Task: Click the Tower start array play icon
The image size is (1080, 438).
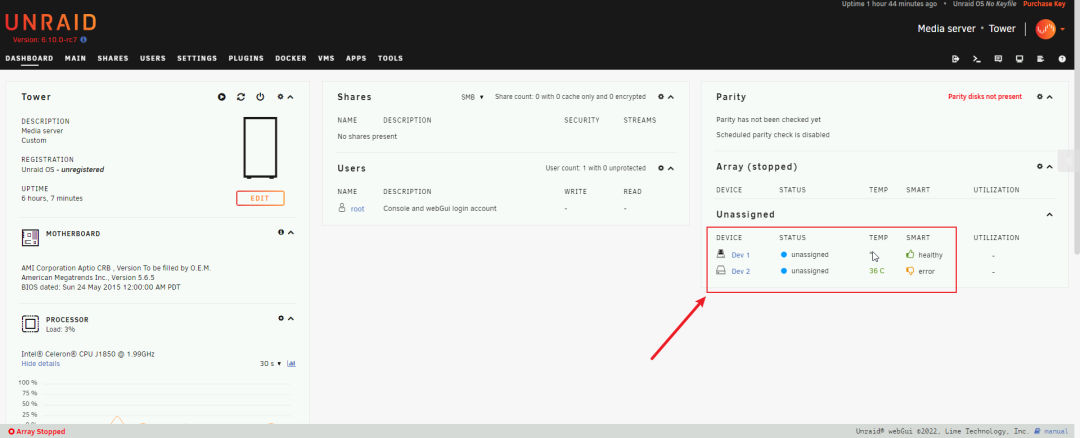Action: tap(222, 97)
